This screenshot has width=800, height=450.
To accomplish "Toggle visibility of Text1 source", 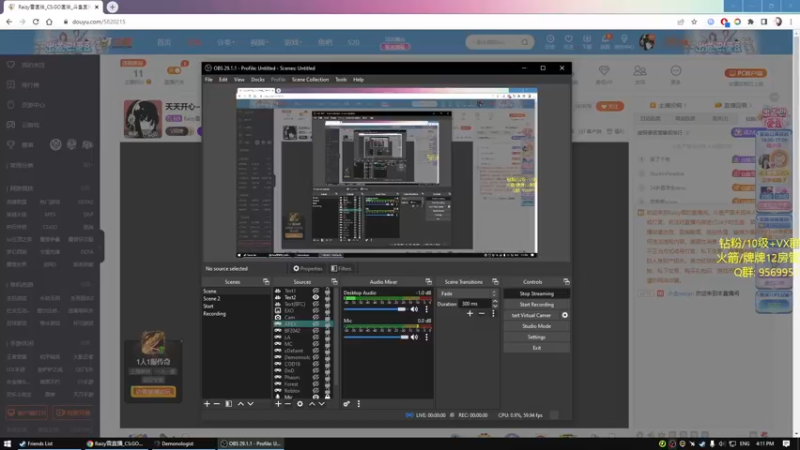I will (x=316, y=291).
